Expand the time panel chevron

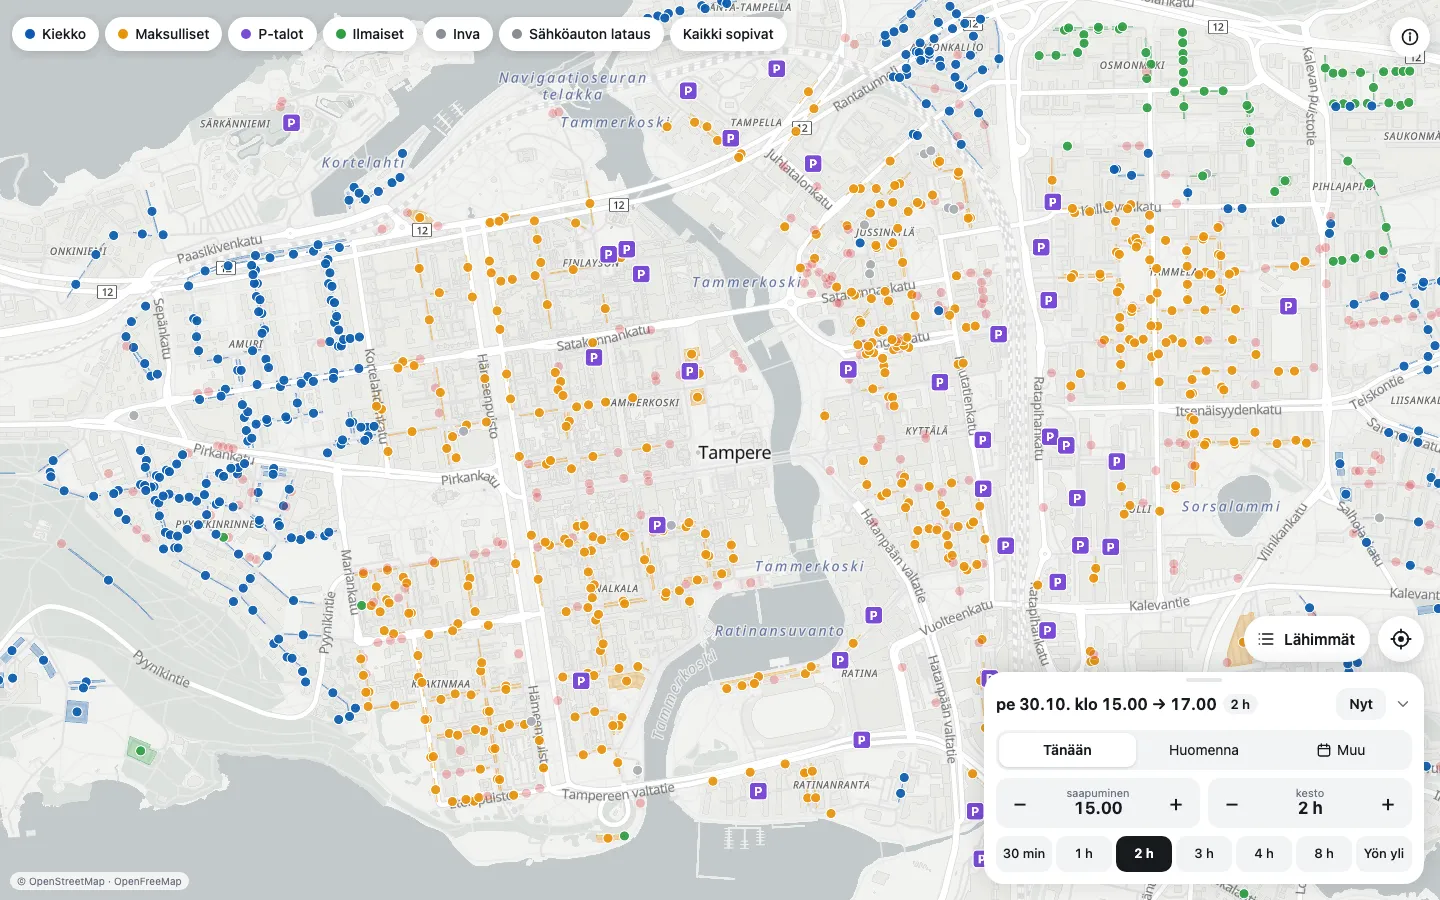1403,704
